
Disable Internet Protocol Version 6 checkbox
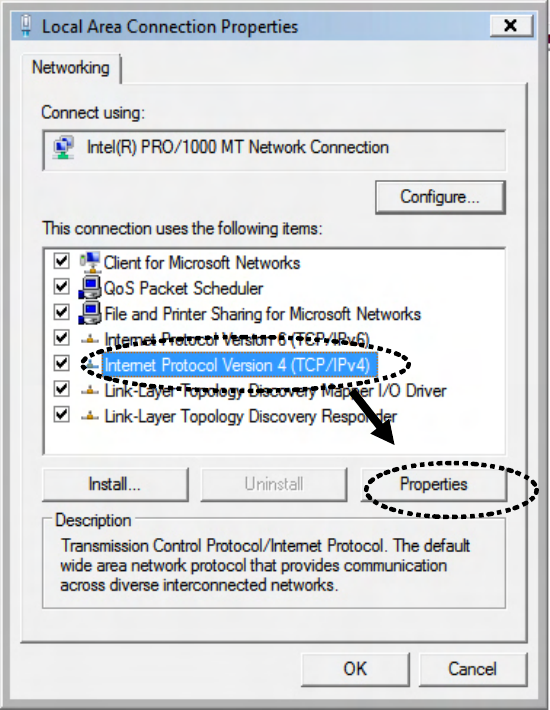coord(61,338)
